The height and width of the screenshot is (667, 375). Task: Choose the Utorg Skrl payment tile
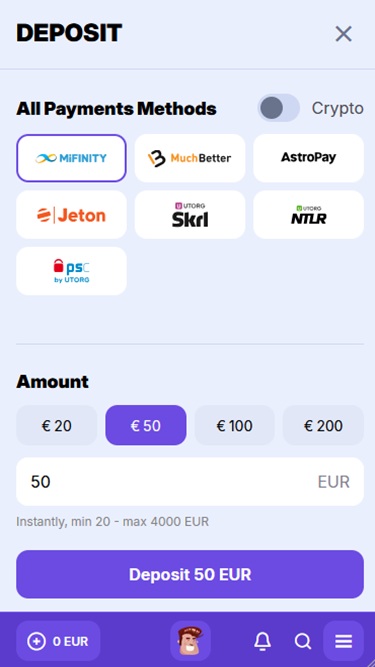point(190,215)
